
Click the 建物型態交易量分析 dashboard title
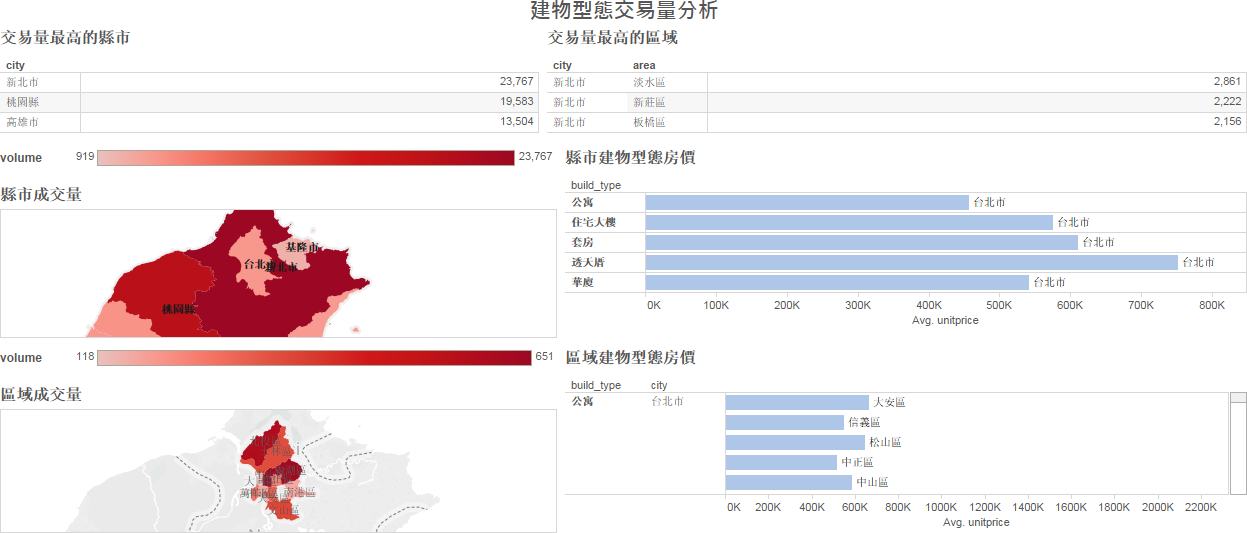[624, 11]
